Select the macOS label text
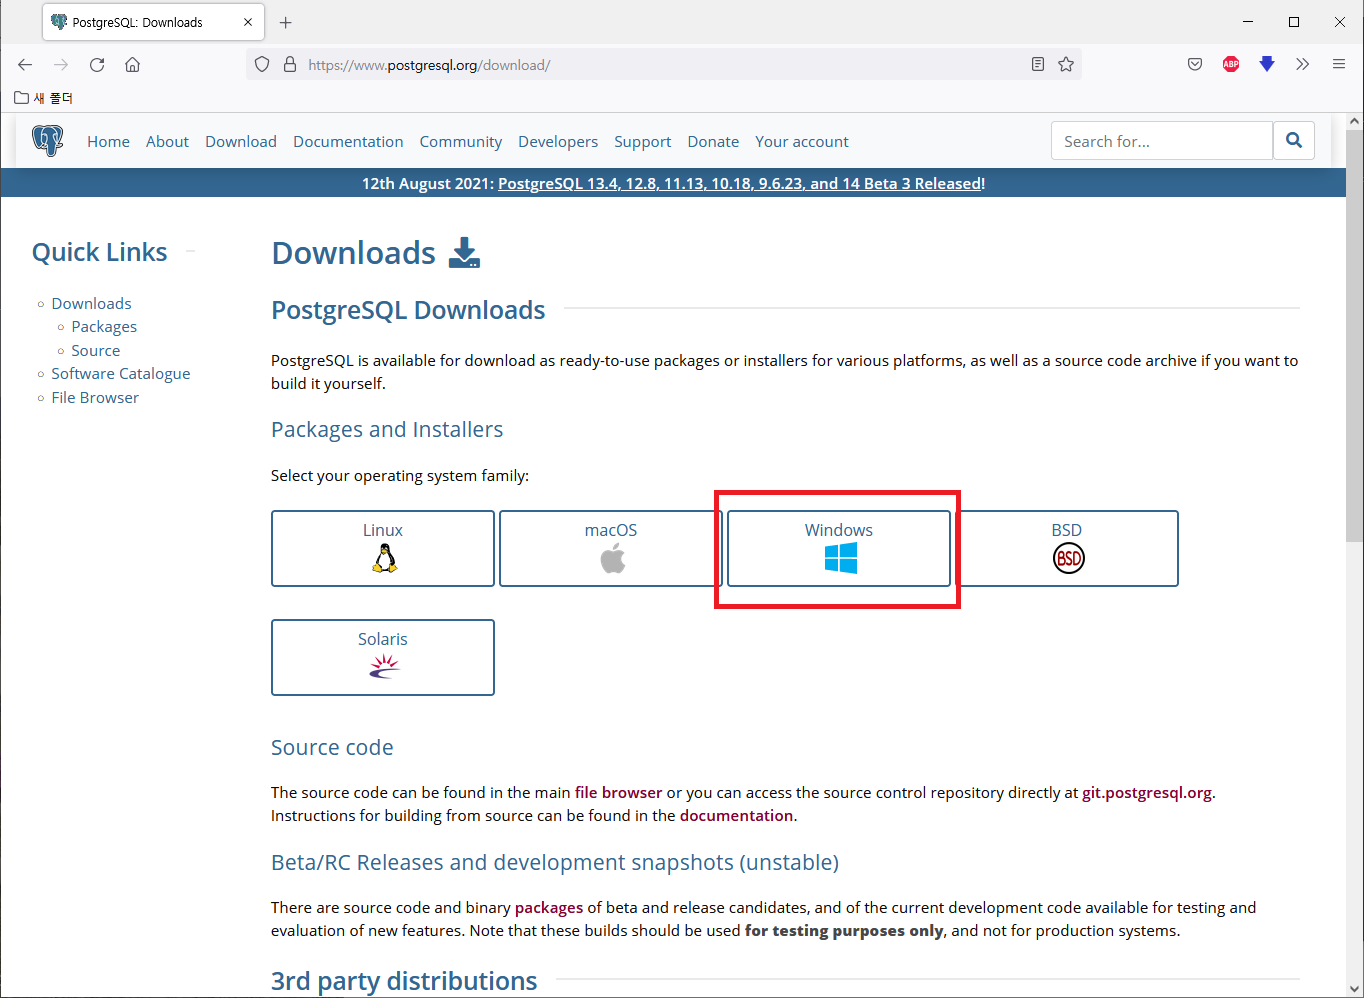Viewport: 1364px width, 998px height. point(611,530)
